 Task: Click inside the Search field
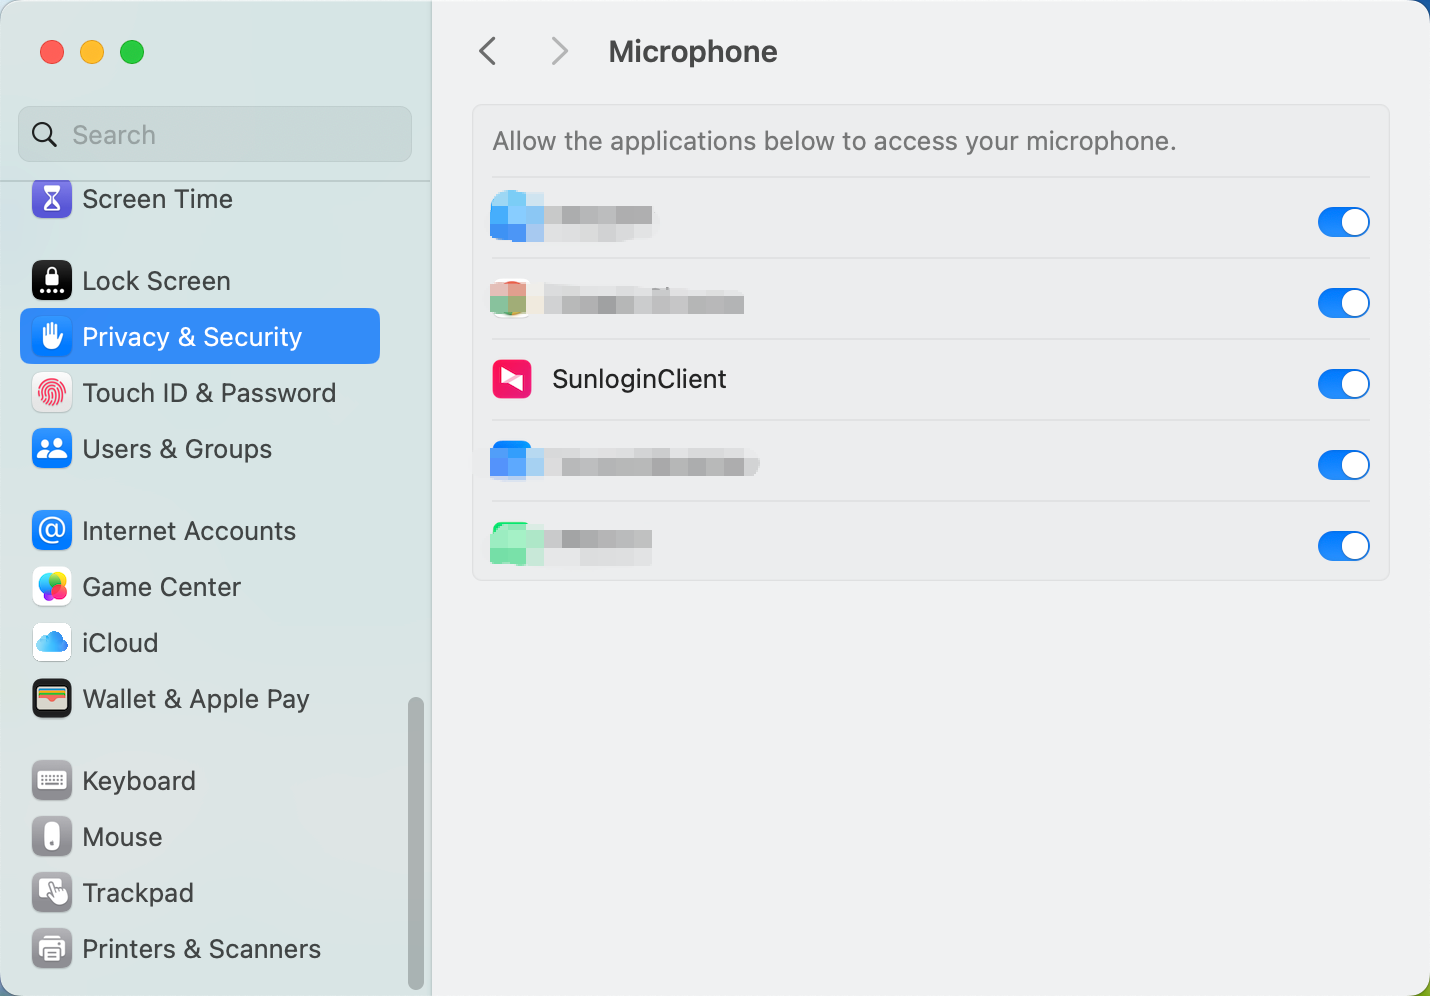point(214,134)
